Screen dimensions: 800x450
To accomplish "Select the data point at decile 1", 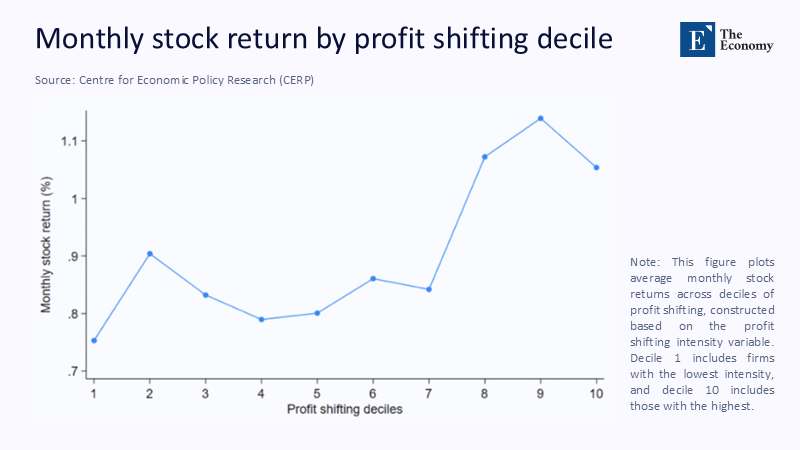I will (x=94, y=341).
